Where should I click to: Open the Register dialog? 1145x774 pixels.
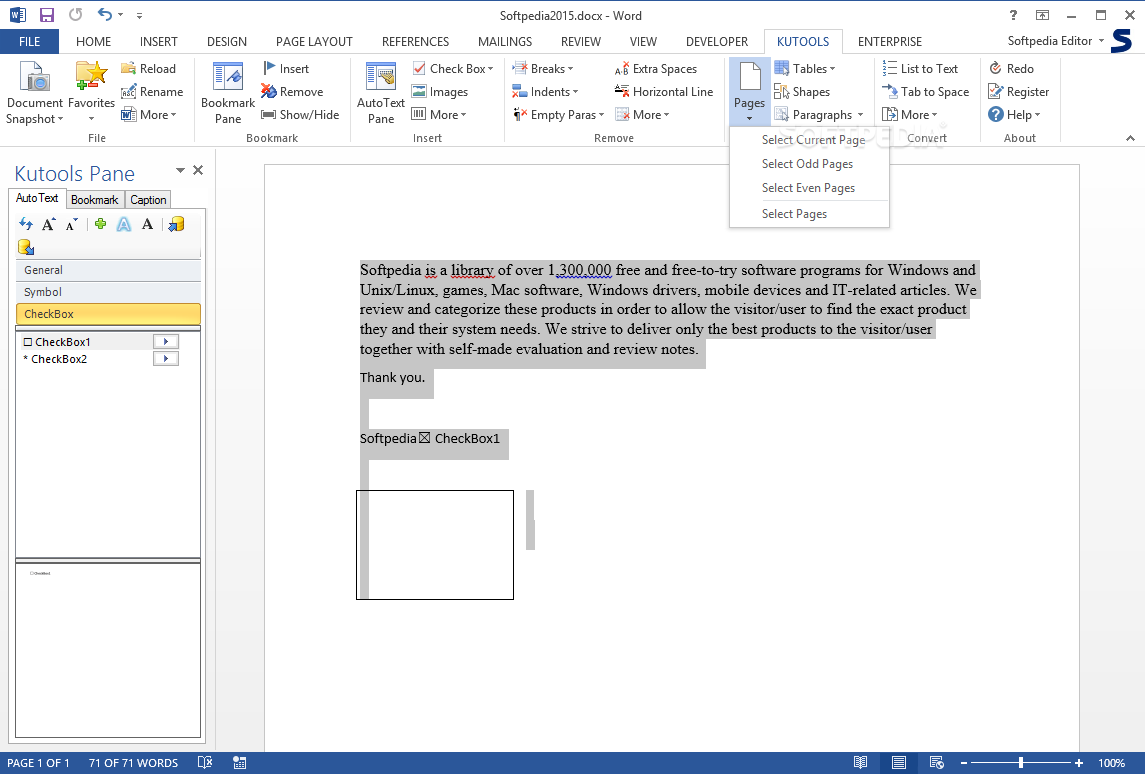coord(1019,92)
